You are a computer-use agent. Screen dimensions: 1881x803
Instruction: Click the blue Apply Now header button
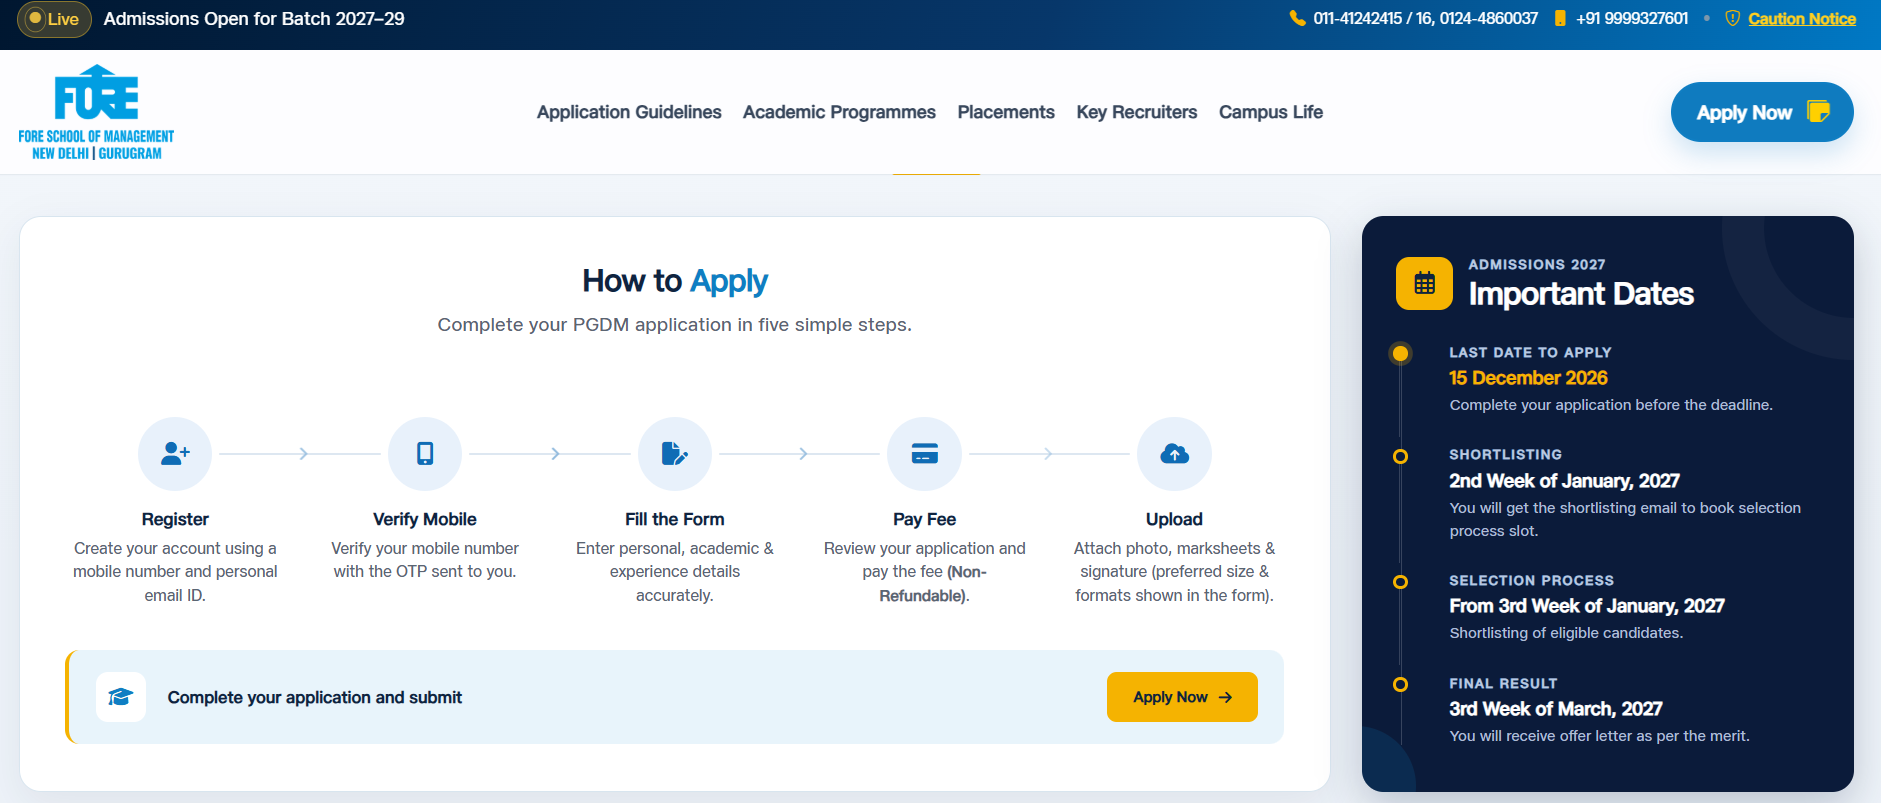point(1762,112)
